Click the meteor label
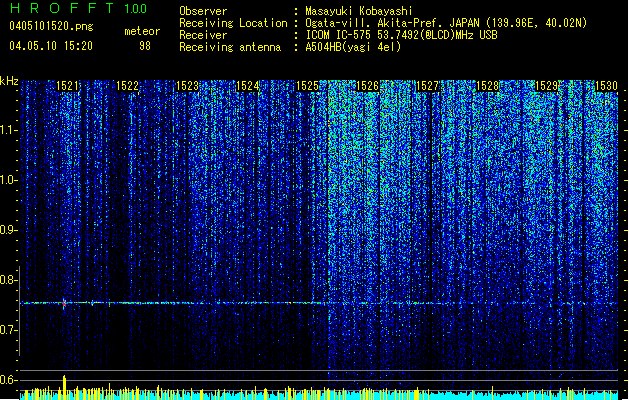Viewport: 629px width, 400px height. (x=142, y=31)
